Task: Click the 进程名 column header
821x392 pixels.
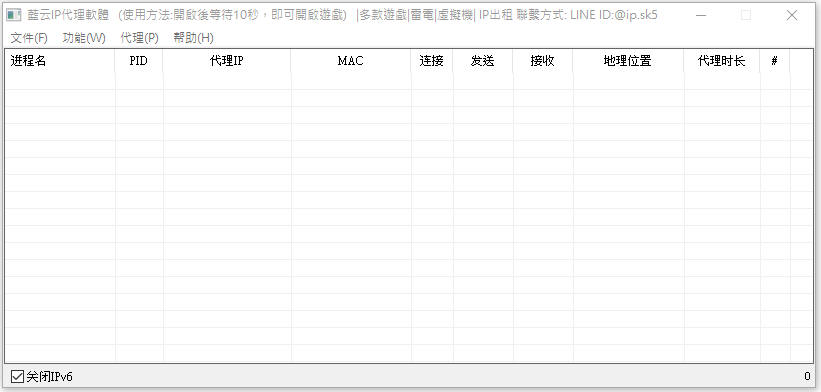Action: [x=60, y=61]
